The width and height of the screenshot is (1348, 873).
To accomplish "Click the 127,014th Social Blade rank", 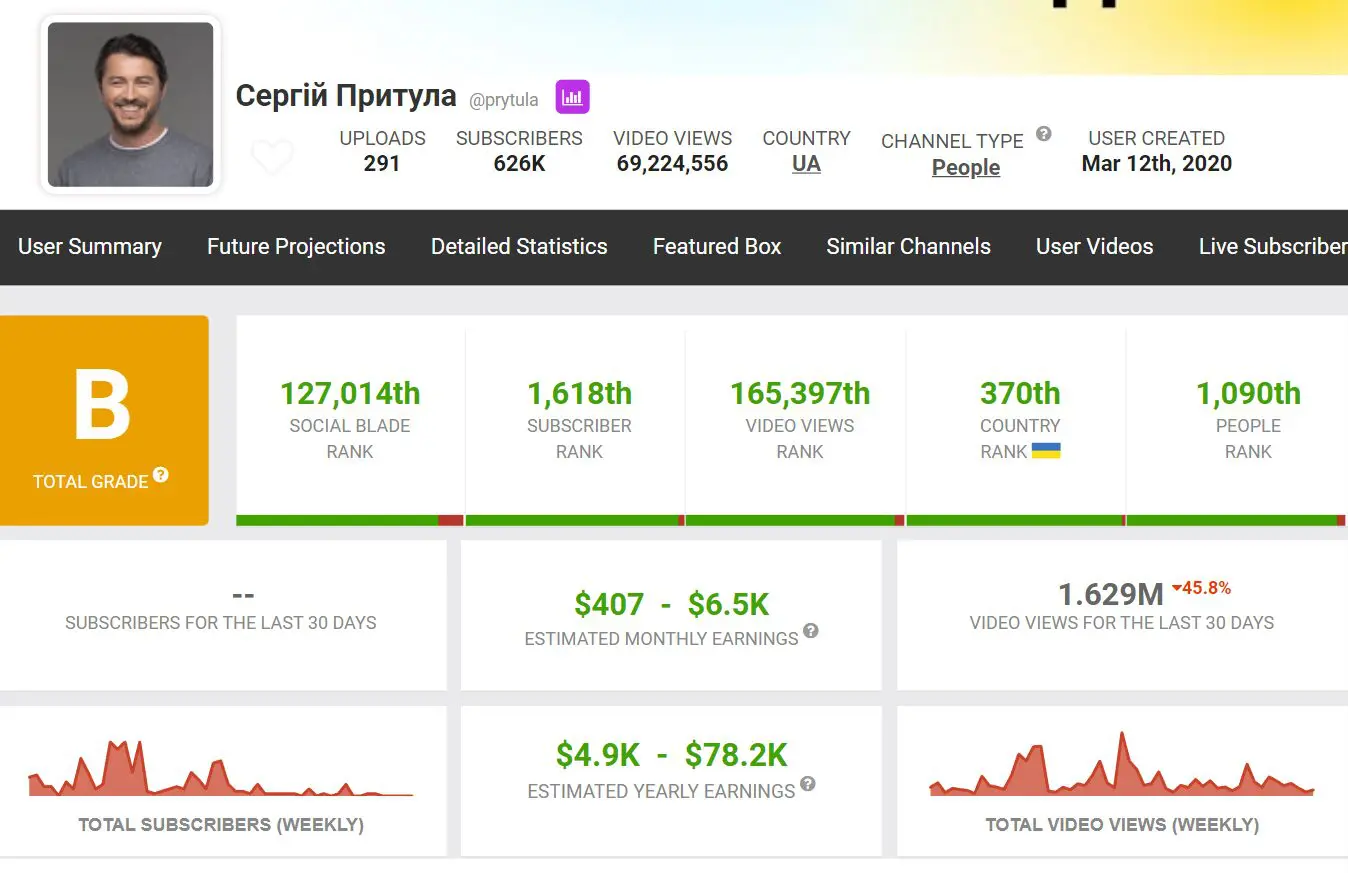I will pos(350,394).
